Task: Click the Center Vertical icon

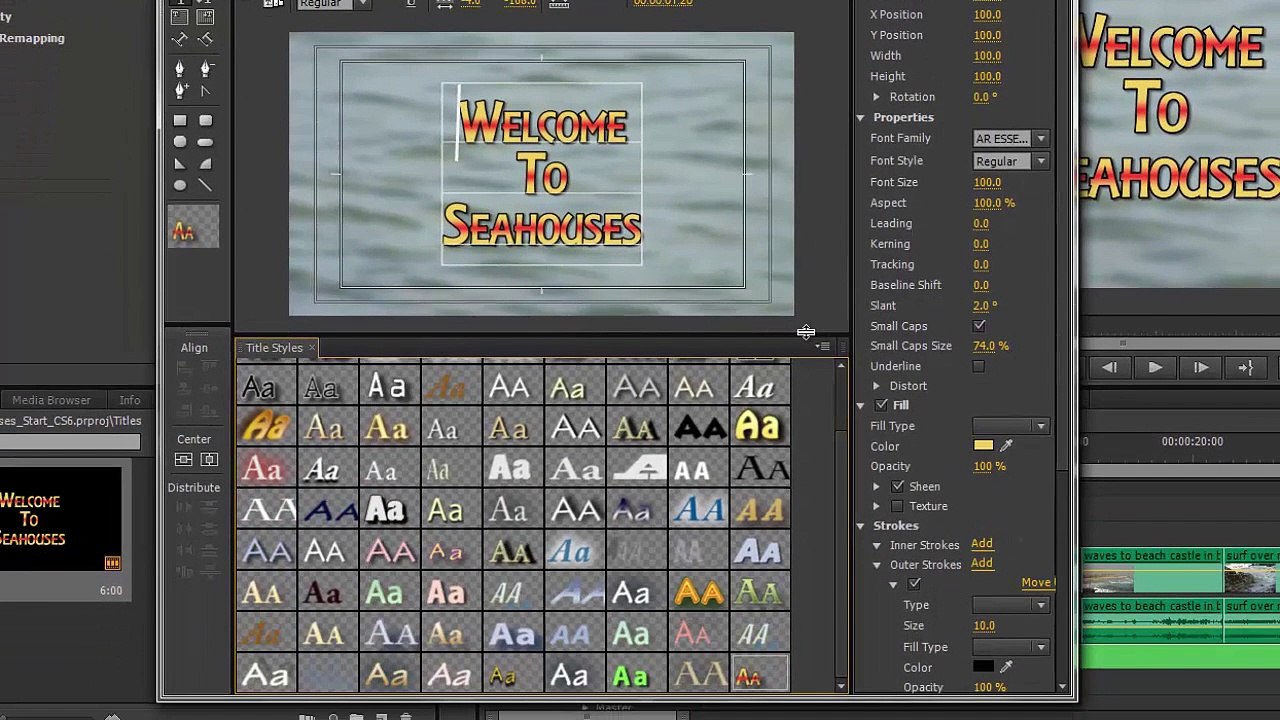Action: [183, 459]
